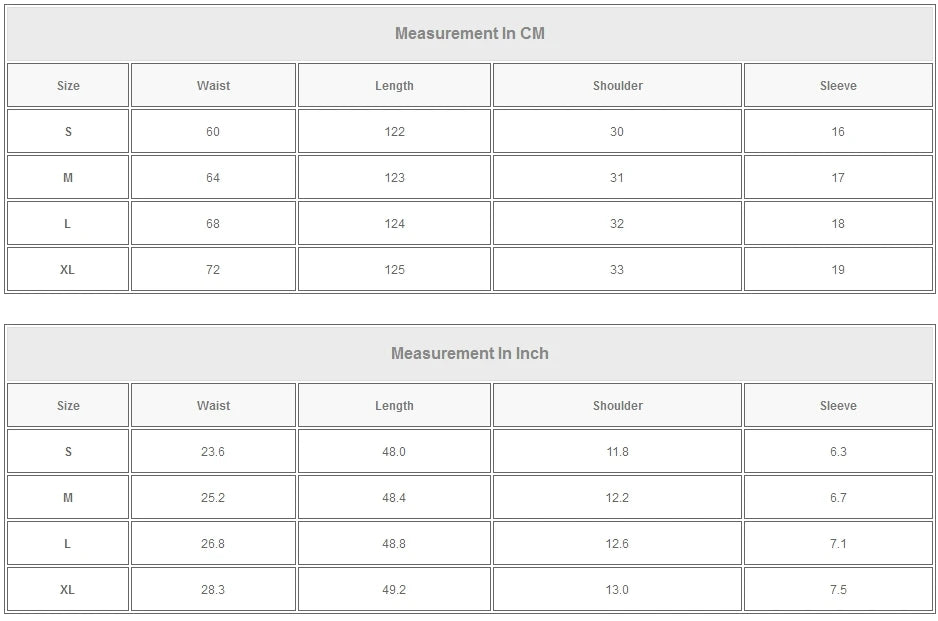The width and height of the screenshot is (938, 621).
Task: Click the waist value 28.3 cell
Action: [213, 590]
